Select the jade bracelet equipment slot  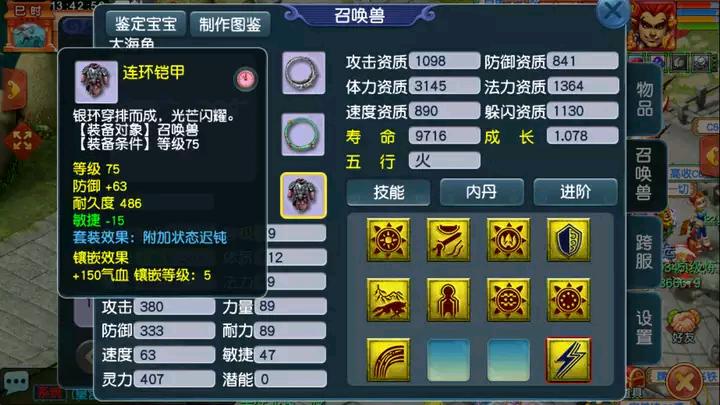pyautogui.click(x=303, y=134)
